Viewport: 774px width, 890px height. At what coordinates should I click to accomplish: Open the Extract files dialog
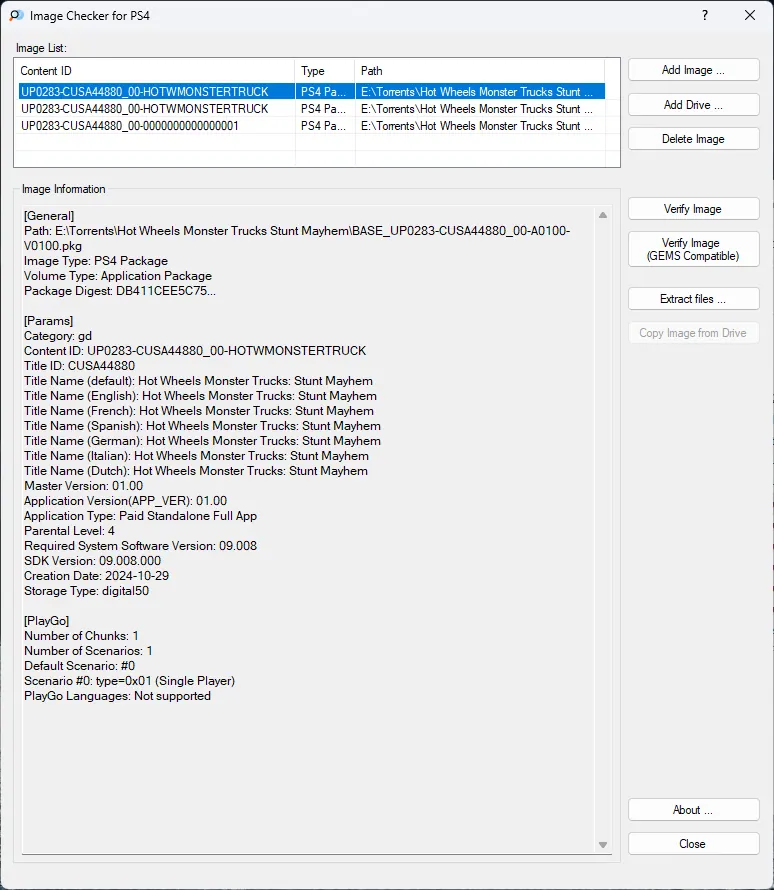(693, 299)
